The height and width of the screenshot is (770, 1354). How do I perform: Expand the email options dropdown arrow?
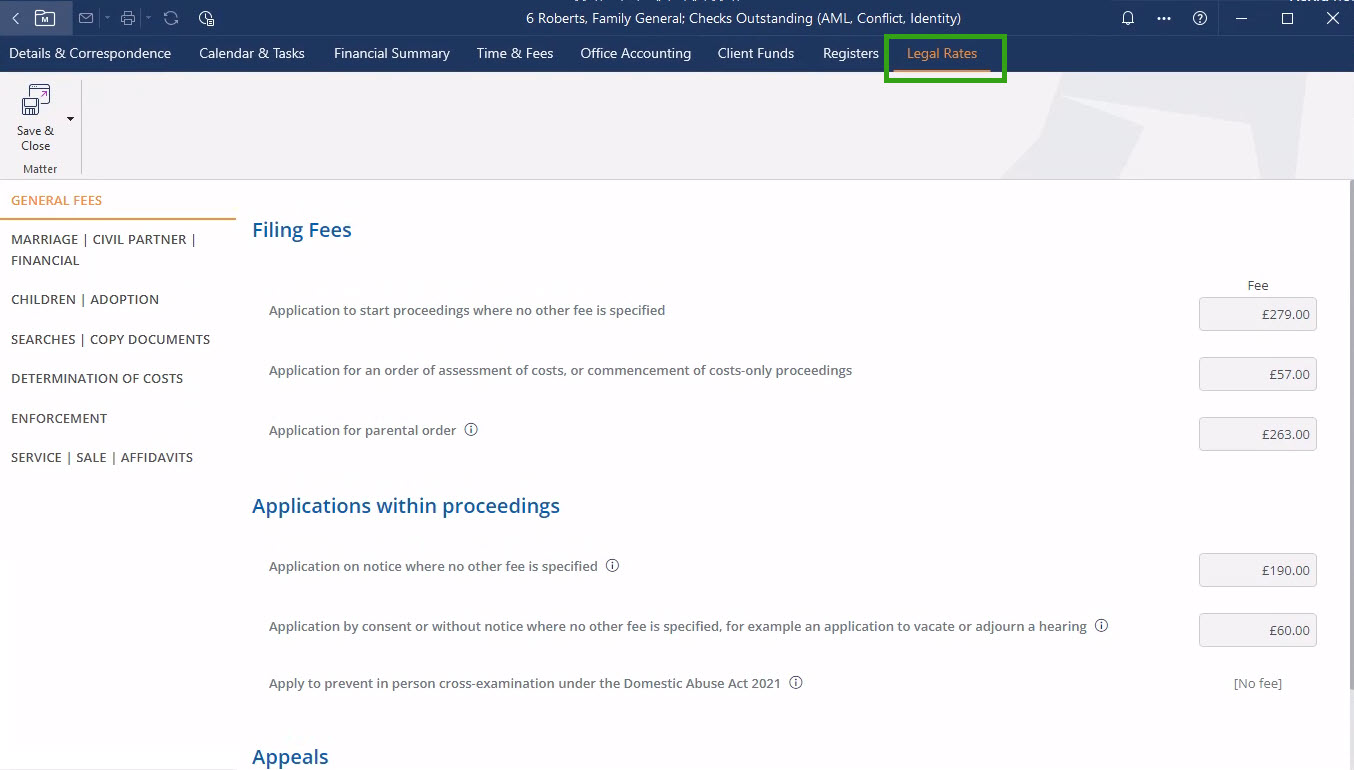click(x=105, y=18)
